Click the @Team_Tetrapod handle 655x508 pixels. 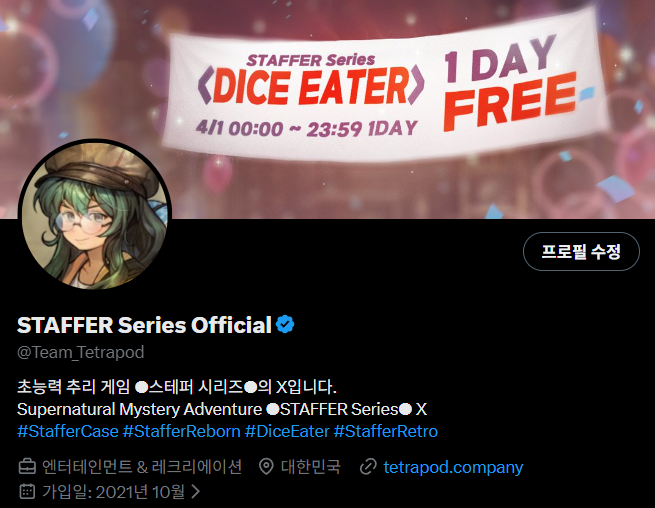pos(81,353)
